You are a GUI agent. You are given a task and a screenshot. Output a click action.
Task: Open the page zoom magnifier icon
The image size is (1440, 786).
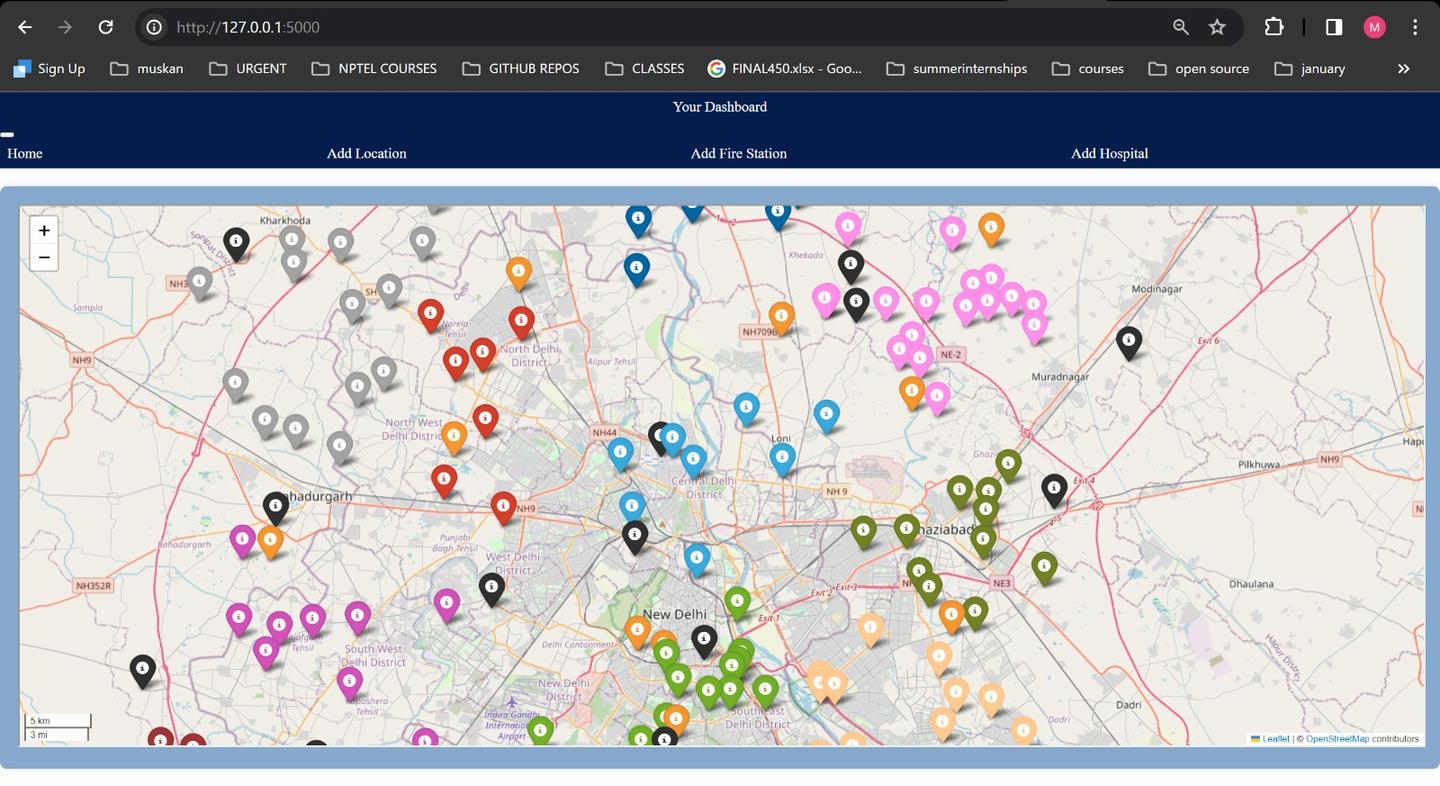(x=1181, y=27)
